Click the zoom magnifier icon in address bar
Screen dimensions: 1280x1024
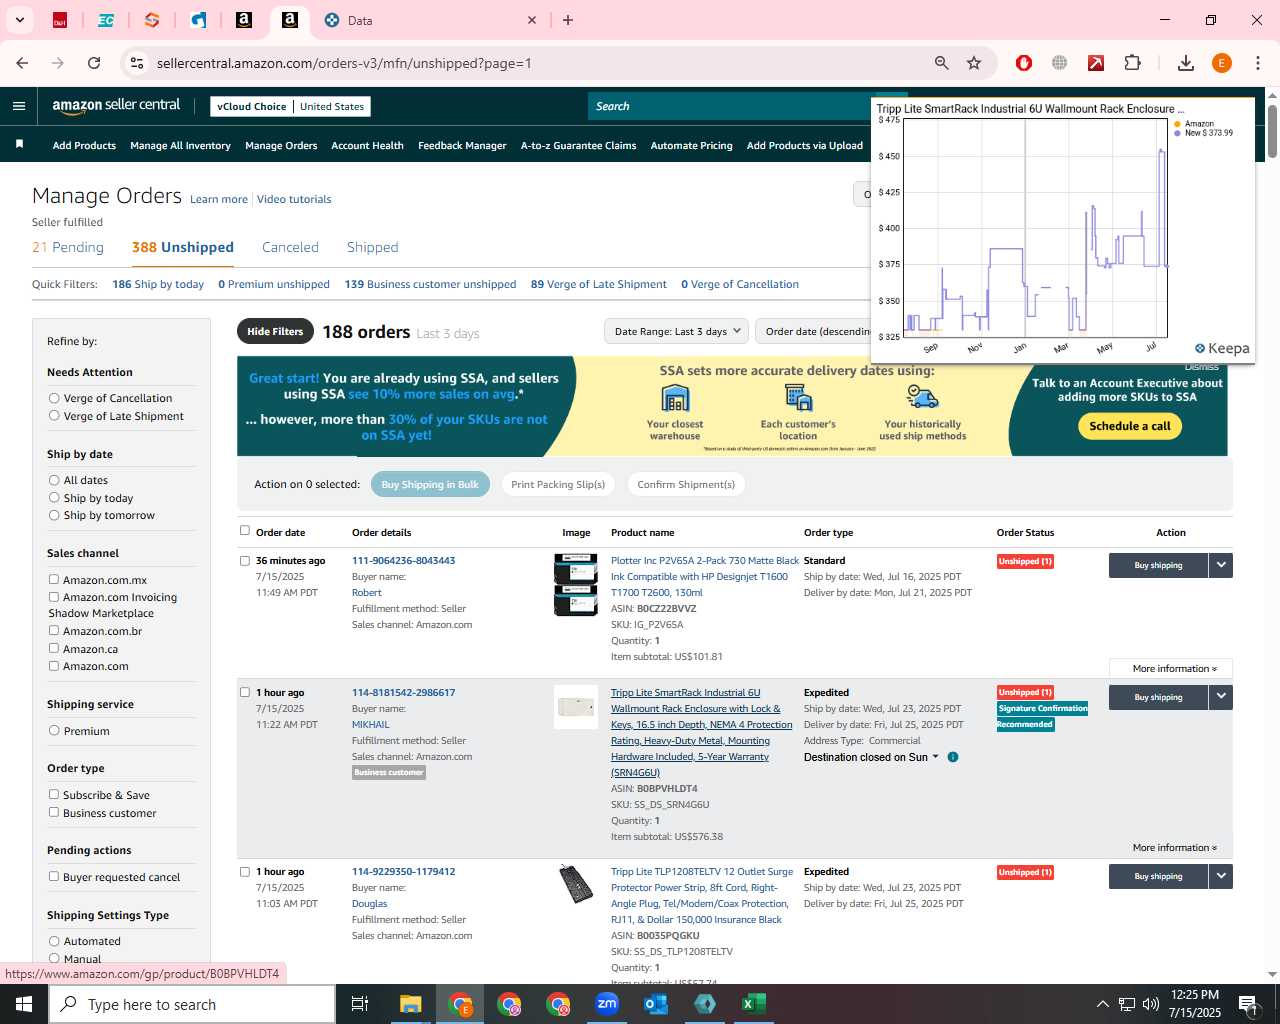[x=941, y=63]
